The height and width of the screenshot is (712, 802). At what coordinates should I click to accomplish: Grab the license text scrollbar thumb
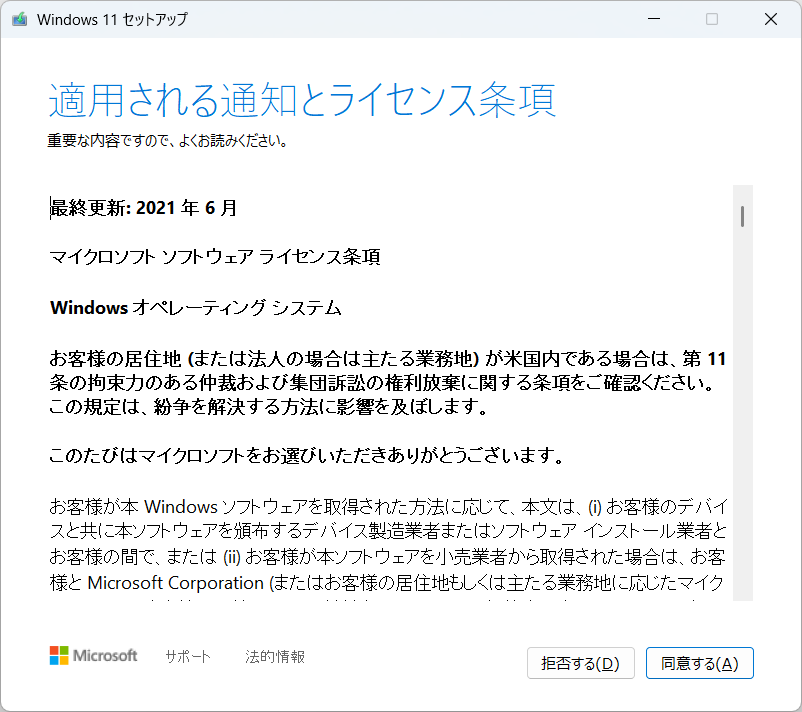coord(742,216)
